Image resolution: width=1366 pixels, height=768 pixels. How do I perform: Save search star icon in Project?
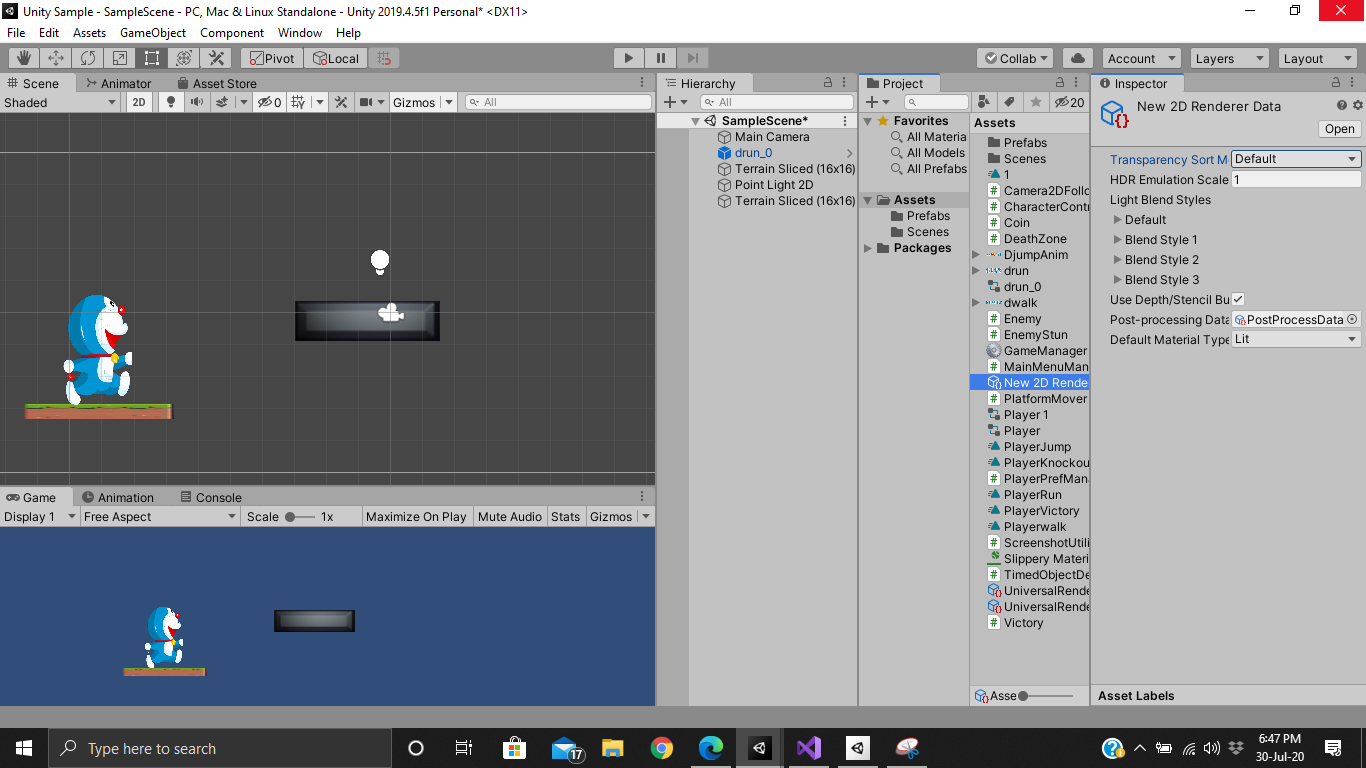[1036, 102]
